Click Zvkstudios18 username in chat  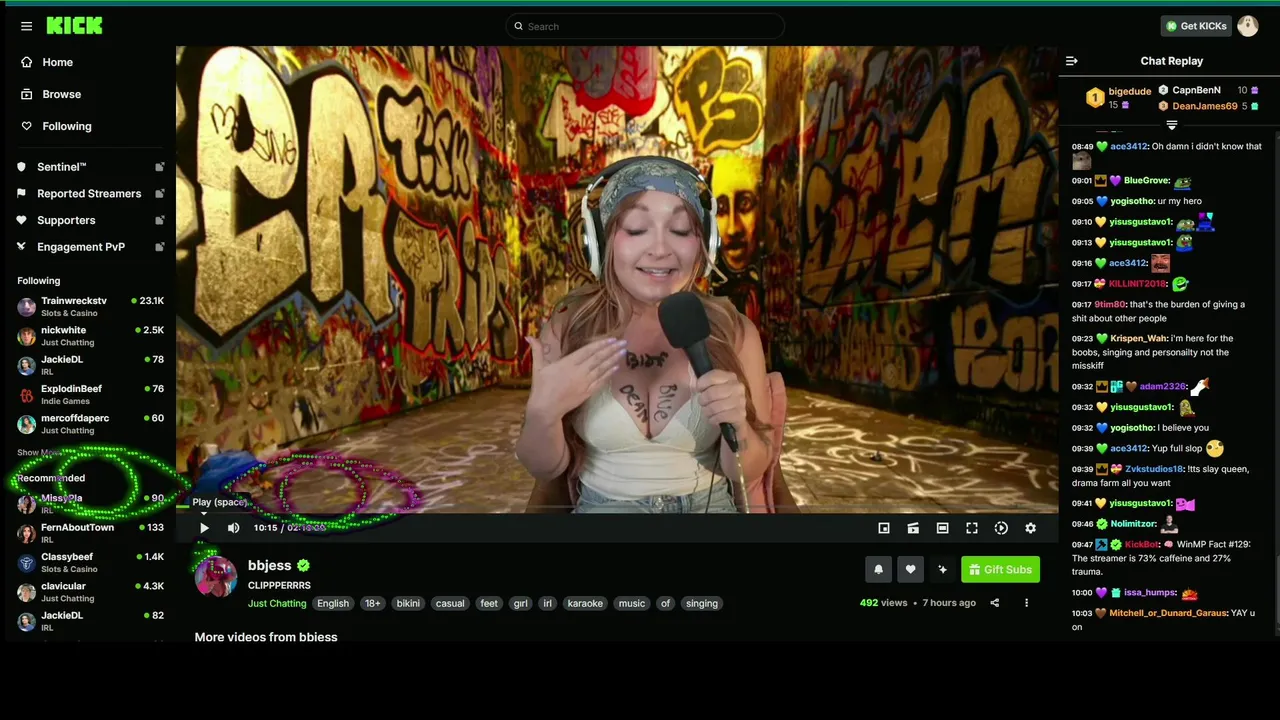pyautogui.click(x=1154, y=469)
